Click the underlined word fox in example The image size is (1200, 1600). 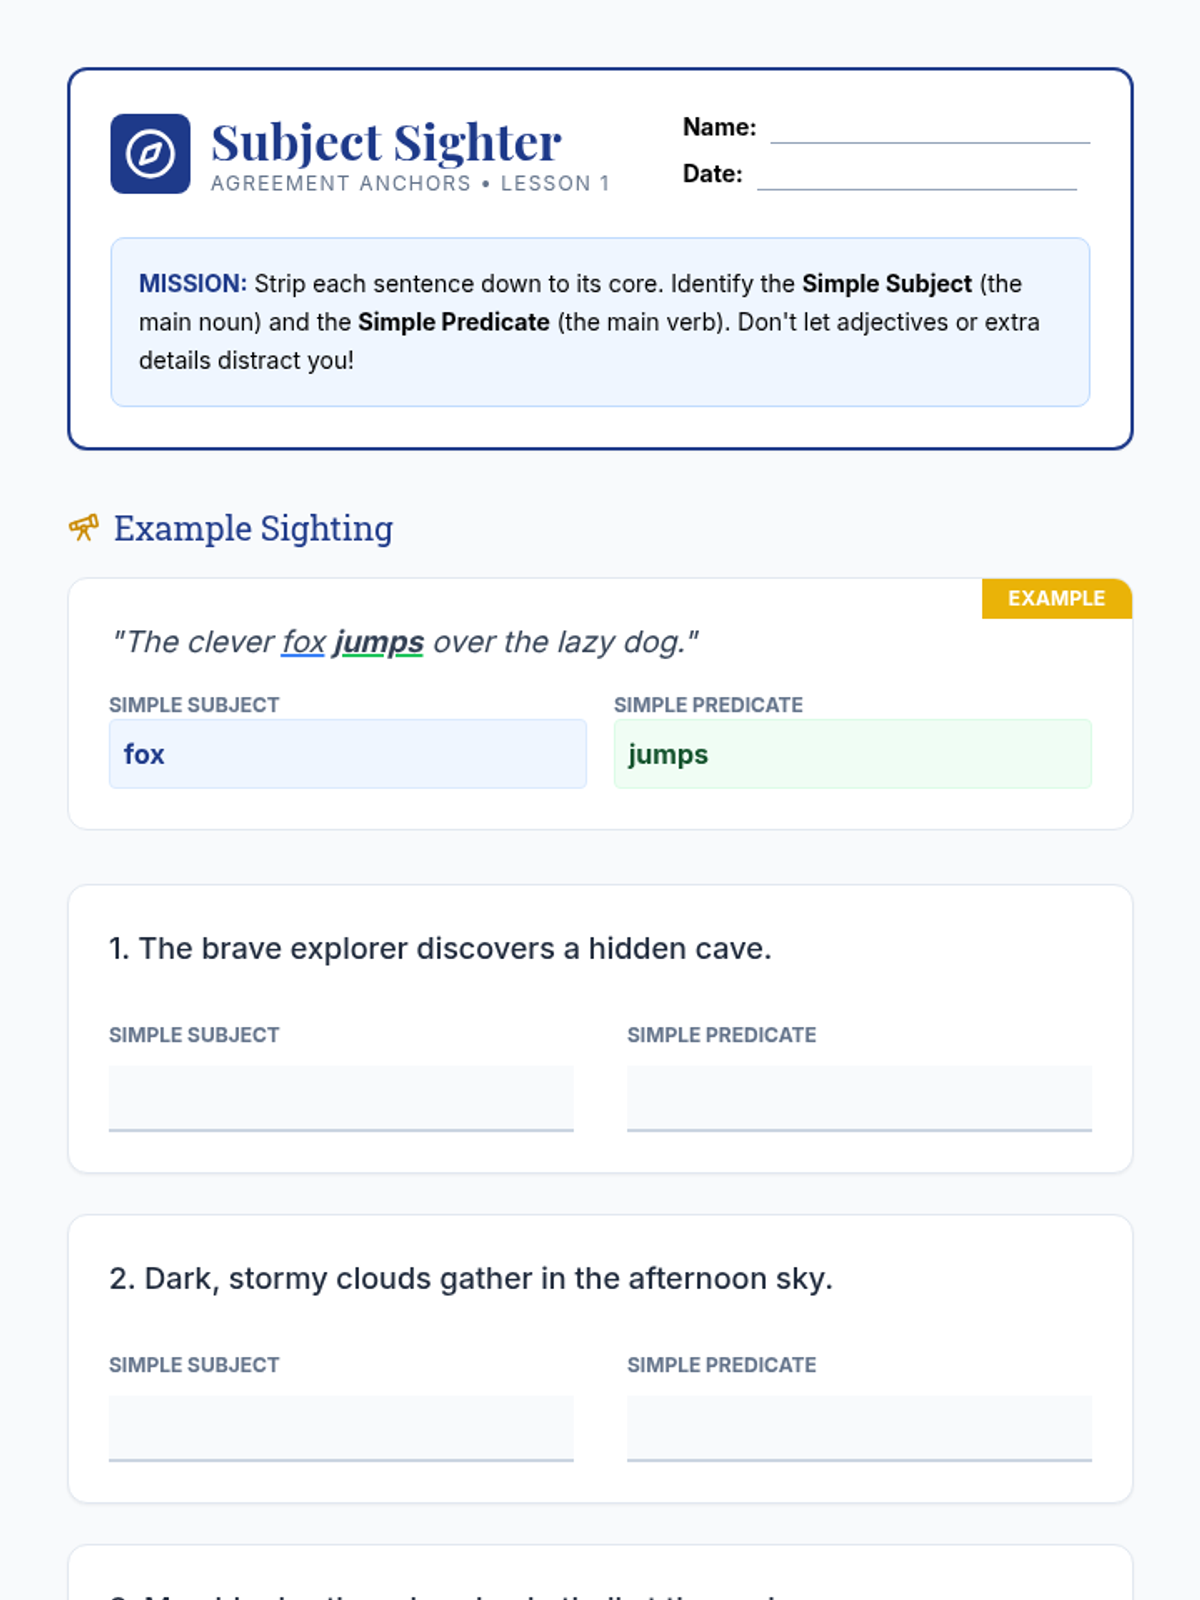pyautogui.click(x=304, y=642)
